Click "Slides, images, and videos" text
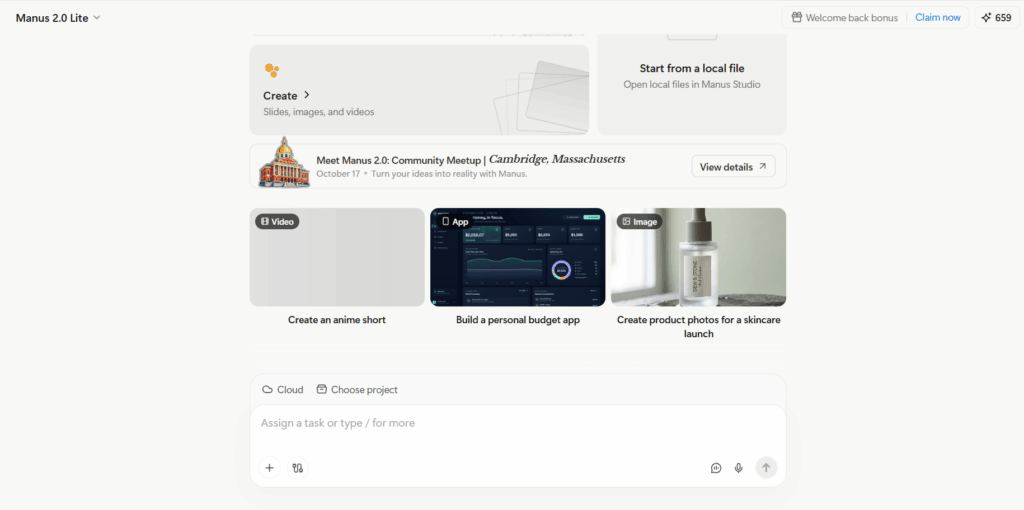 [319, 112]
